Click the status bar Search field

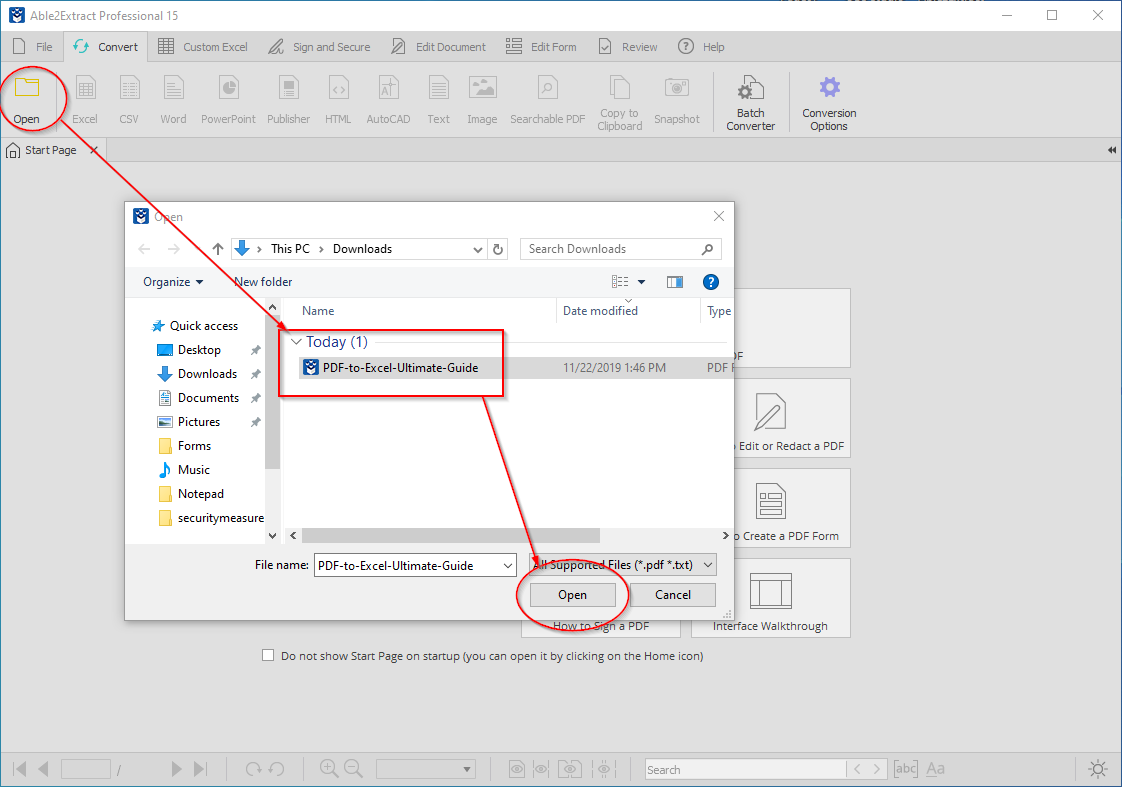tap(745, 769)
